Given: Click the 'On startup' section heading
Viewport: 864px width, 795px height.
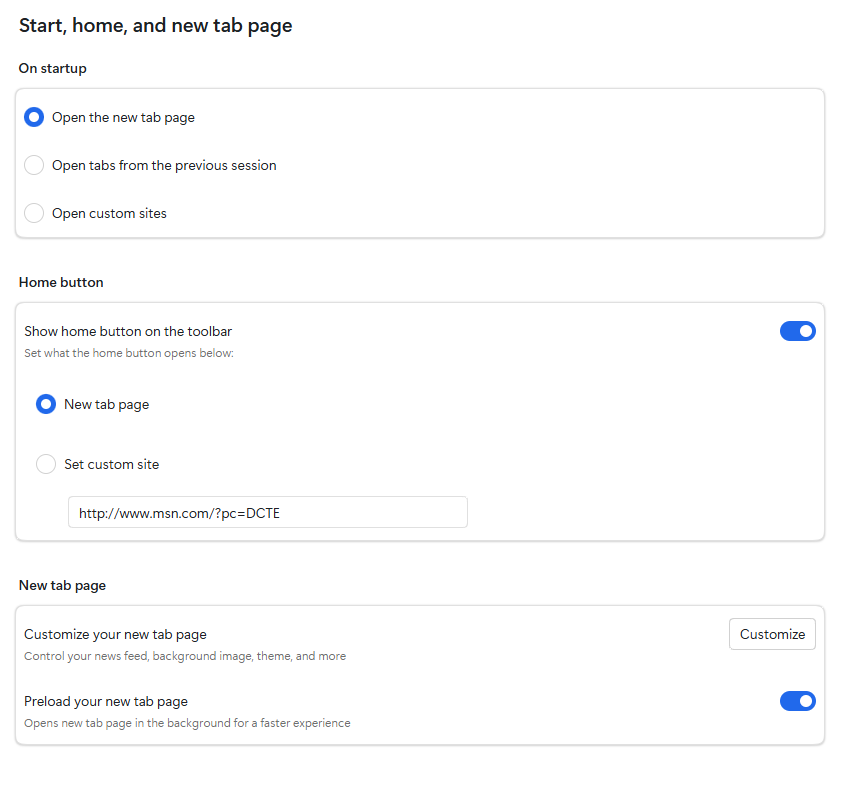Looking at the screenshot, I should (x=52, y=69).
